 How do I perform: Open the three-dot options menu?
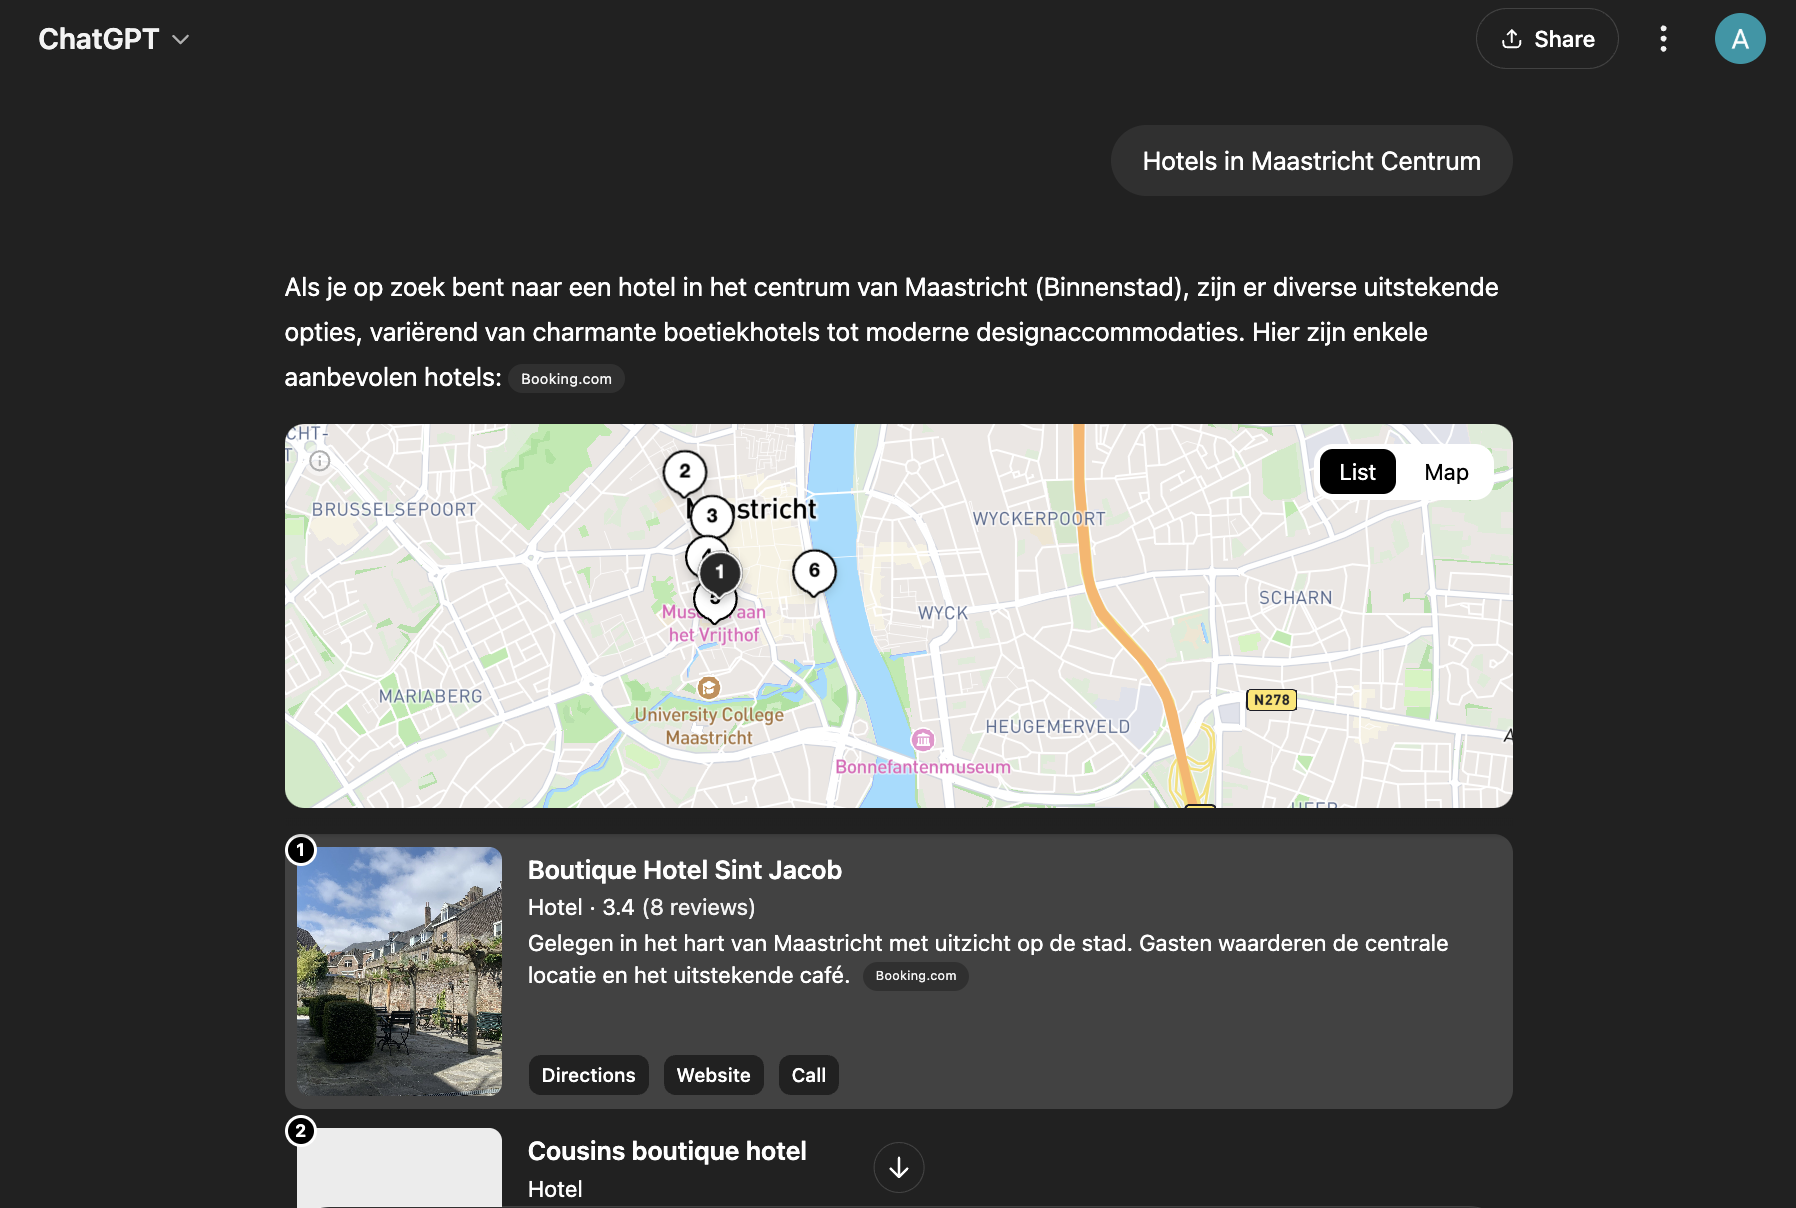[1663, 39]
